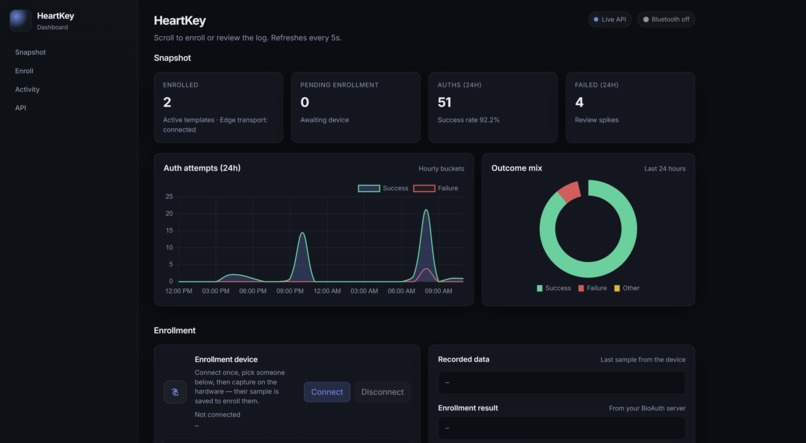The width and height of the screenshot is (806, 443).
Task: Toggle Failure in Outcome mix legend
Action: (592, 288)
